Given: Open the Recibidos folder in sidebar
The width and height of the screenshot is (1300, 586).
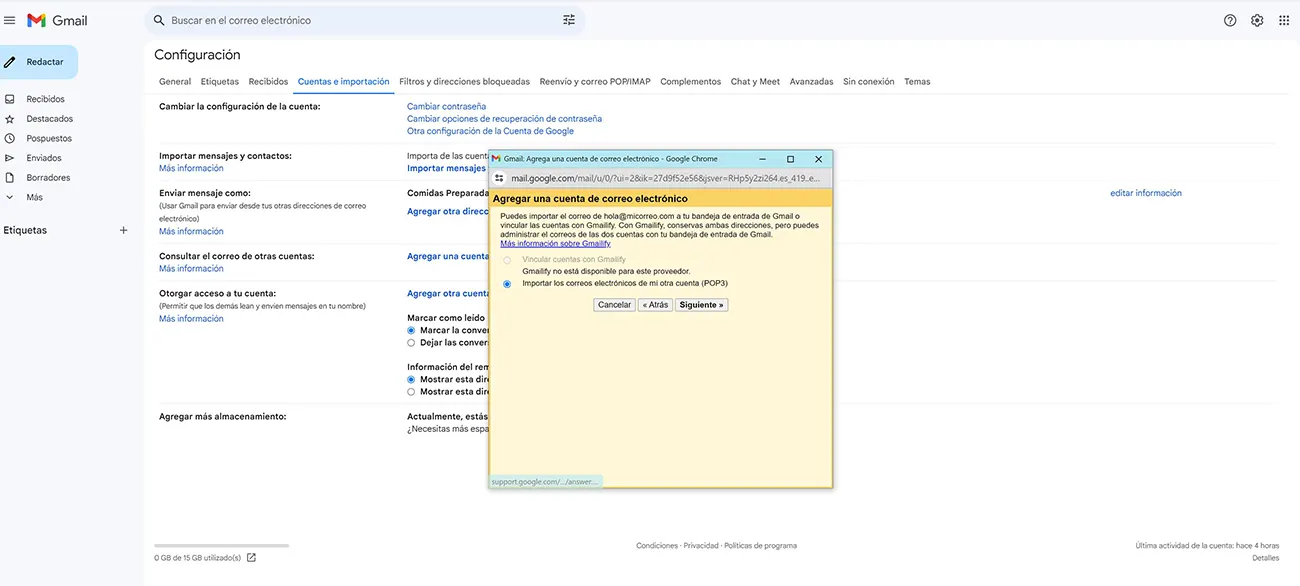Looking at the screenshot, I should [x=45, y=99].
